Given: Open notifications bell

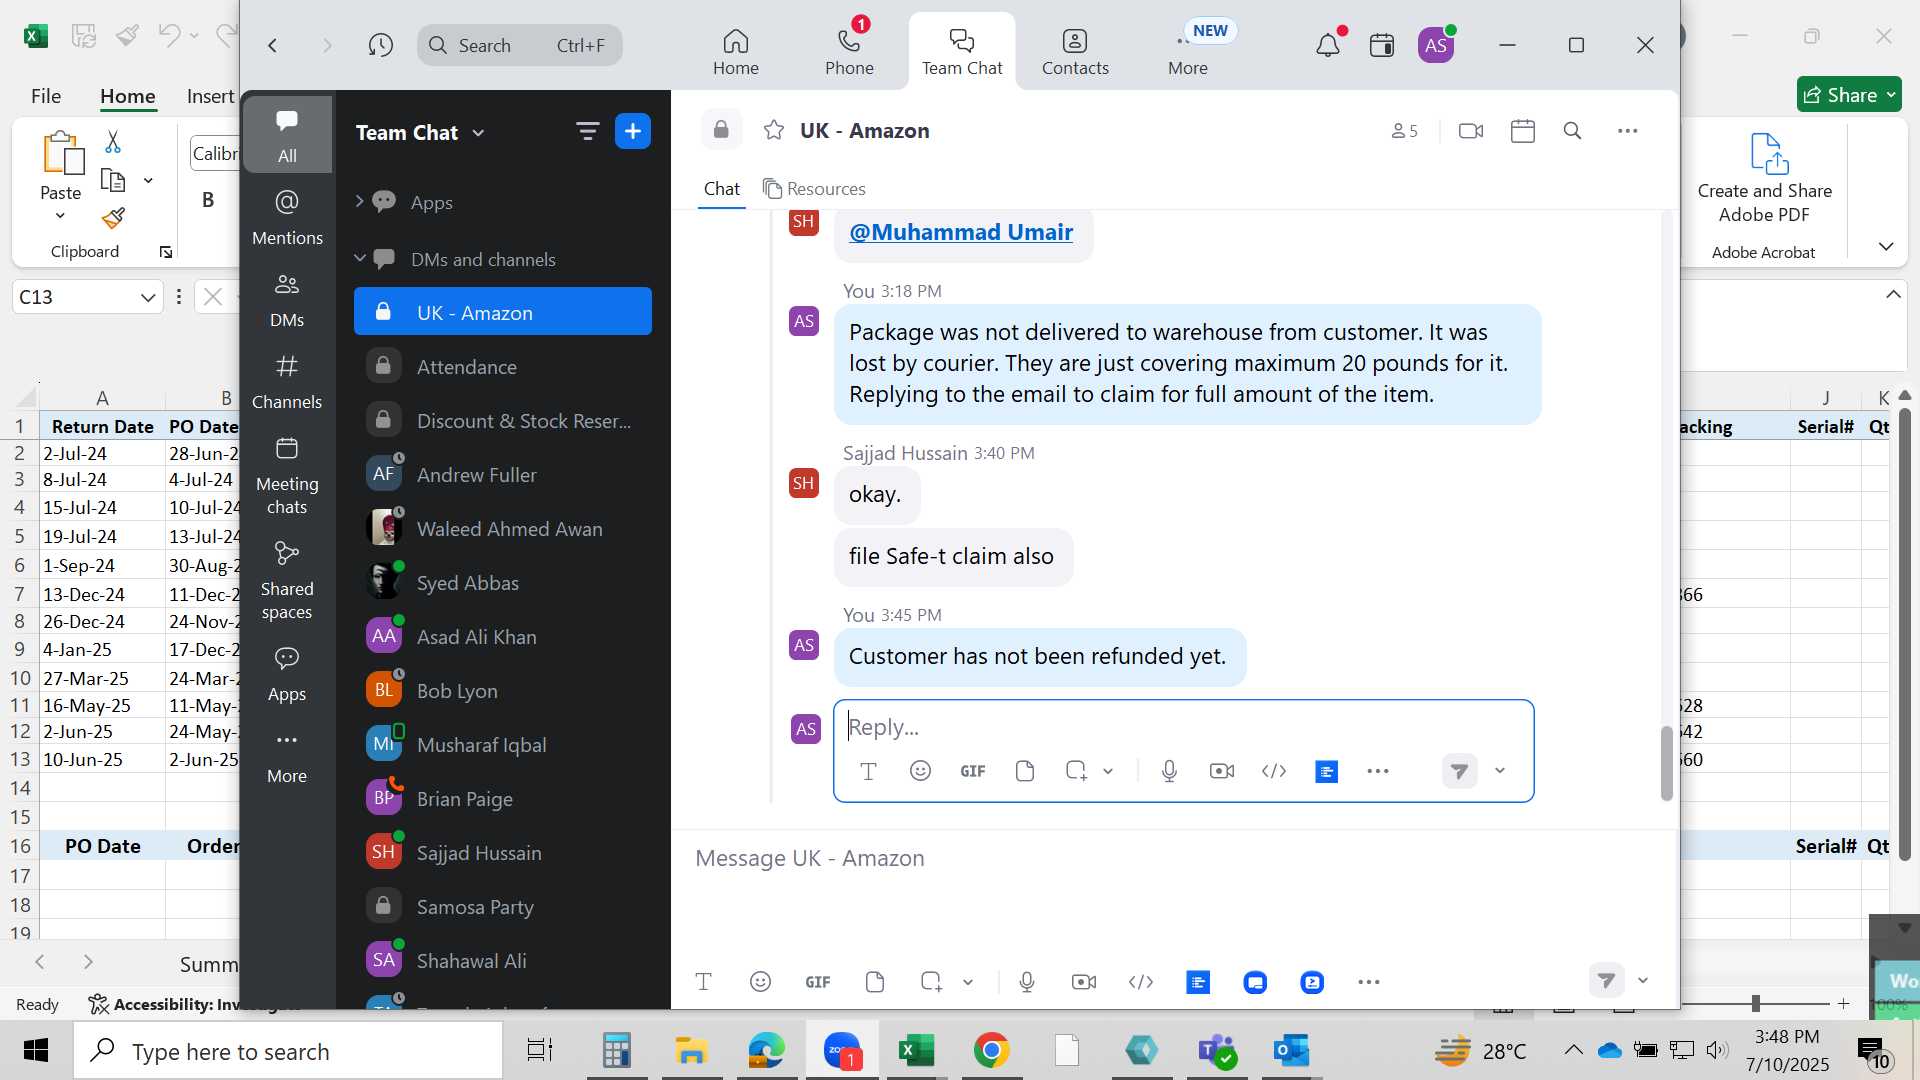Looking at the screenshot, I should click(x=1328, y=45).
